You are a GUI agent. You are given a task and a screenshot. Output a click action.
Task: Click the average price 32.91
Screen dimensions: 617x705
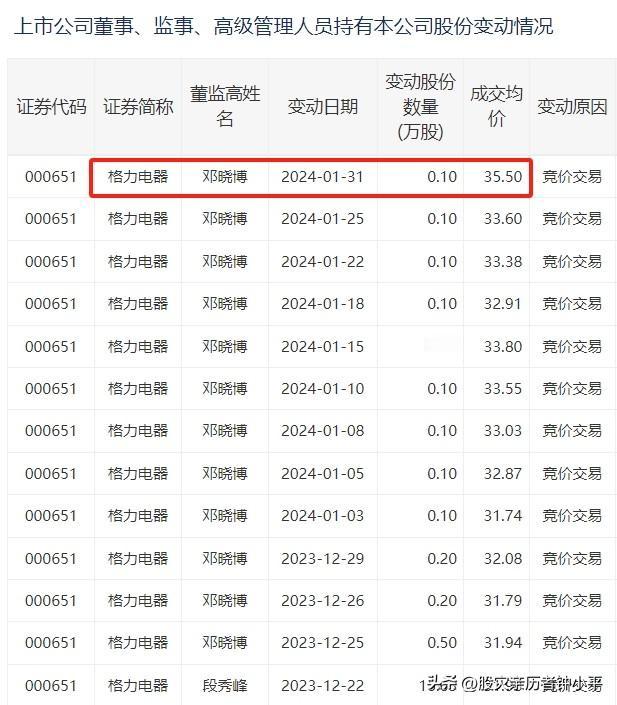tap(503, 304)
